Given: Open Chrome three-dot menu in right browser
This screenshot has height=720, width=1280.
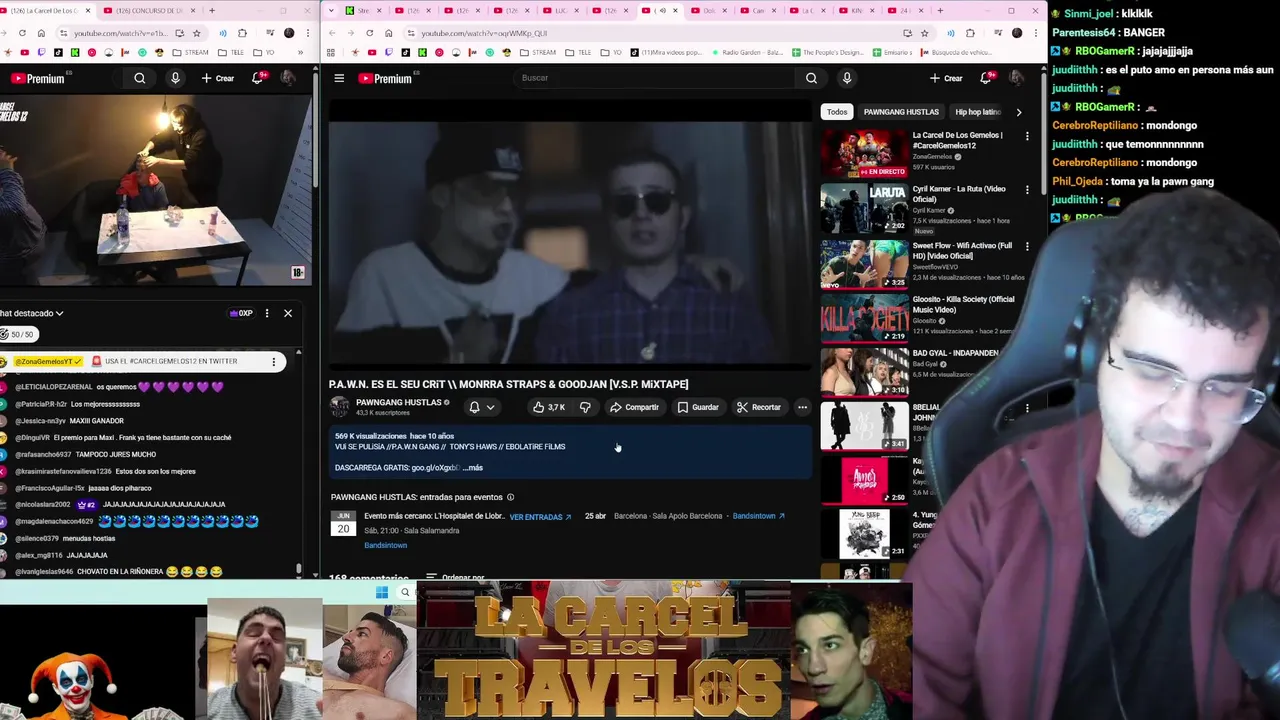Looking at the screenshot, I should (1035, 33).
